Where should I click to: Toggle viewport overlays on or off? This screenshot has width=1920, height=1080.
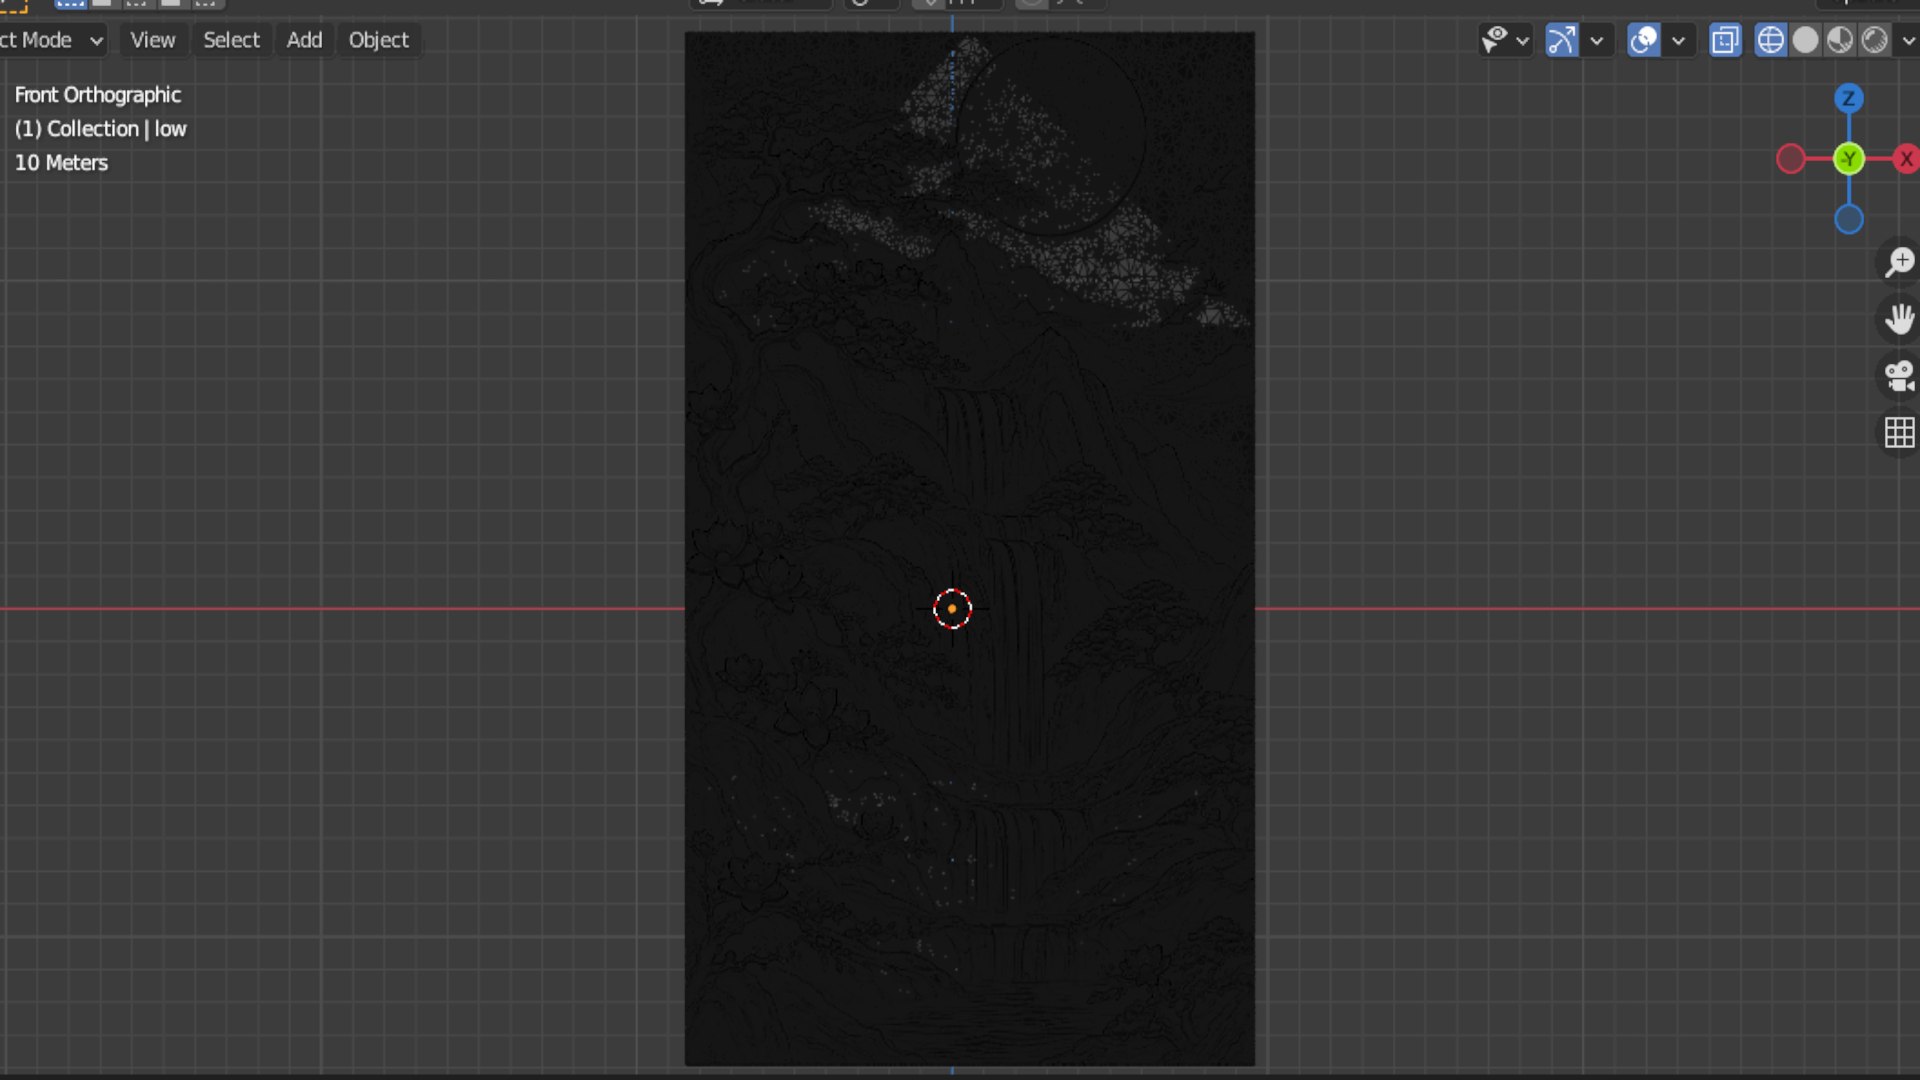tap(1643, 40)
